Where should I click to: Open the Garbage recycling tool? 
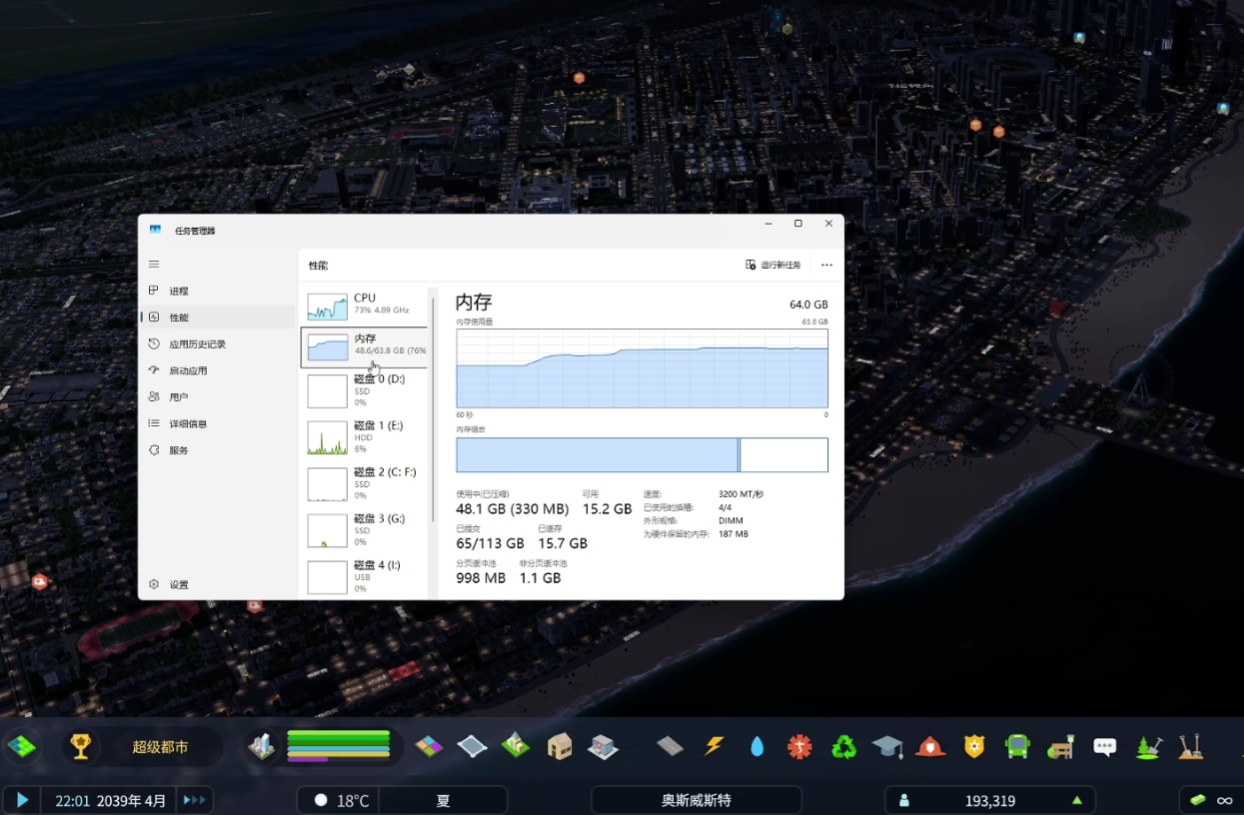(844, 746)
